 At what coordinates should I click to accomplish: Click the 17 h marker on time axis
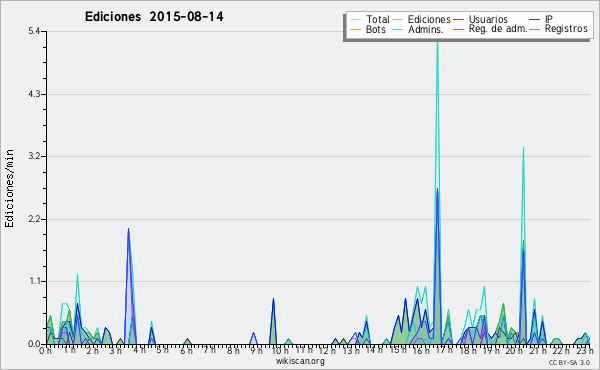[445, 350]
